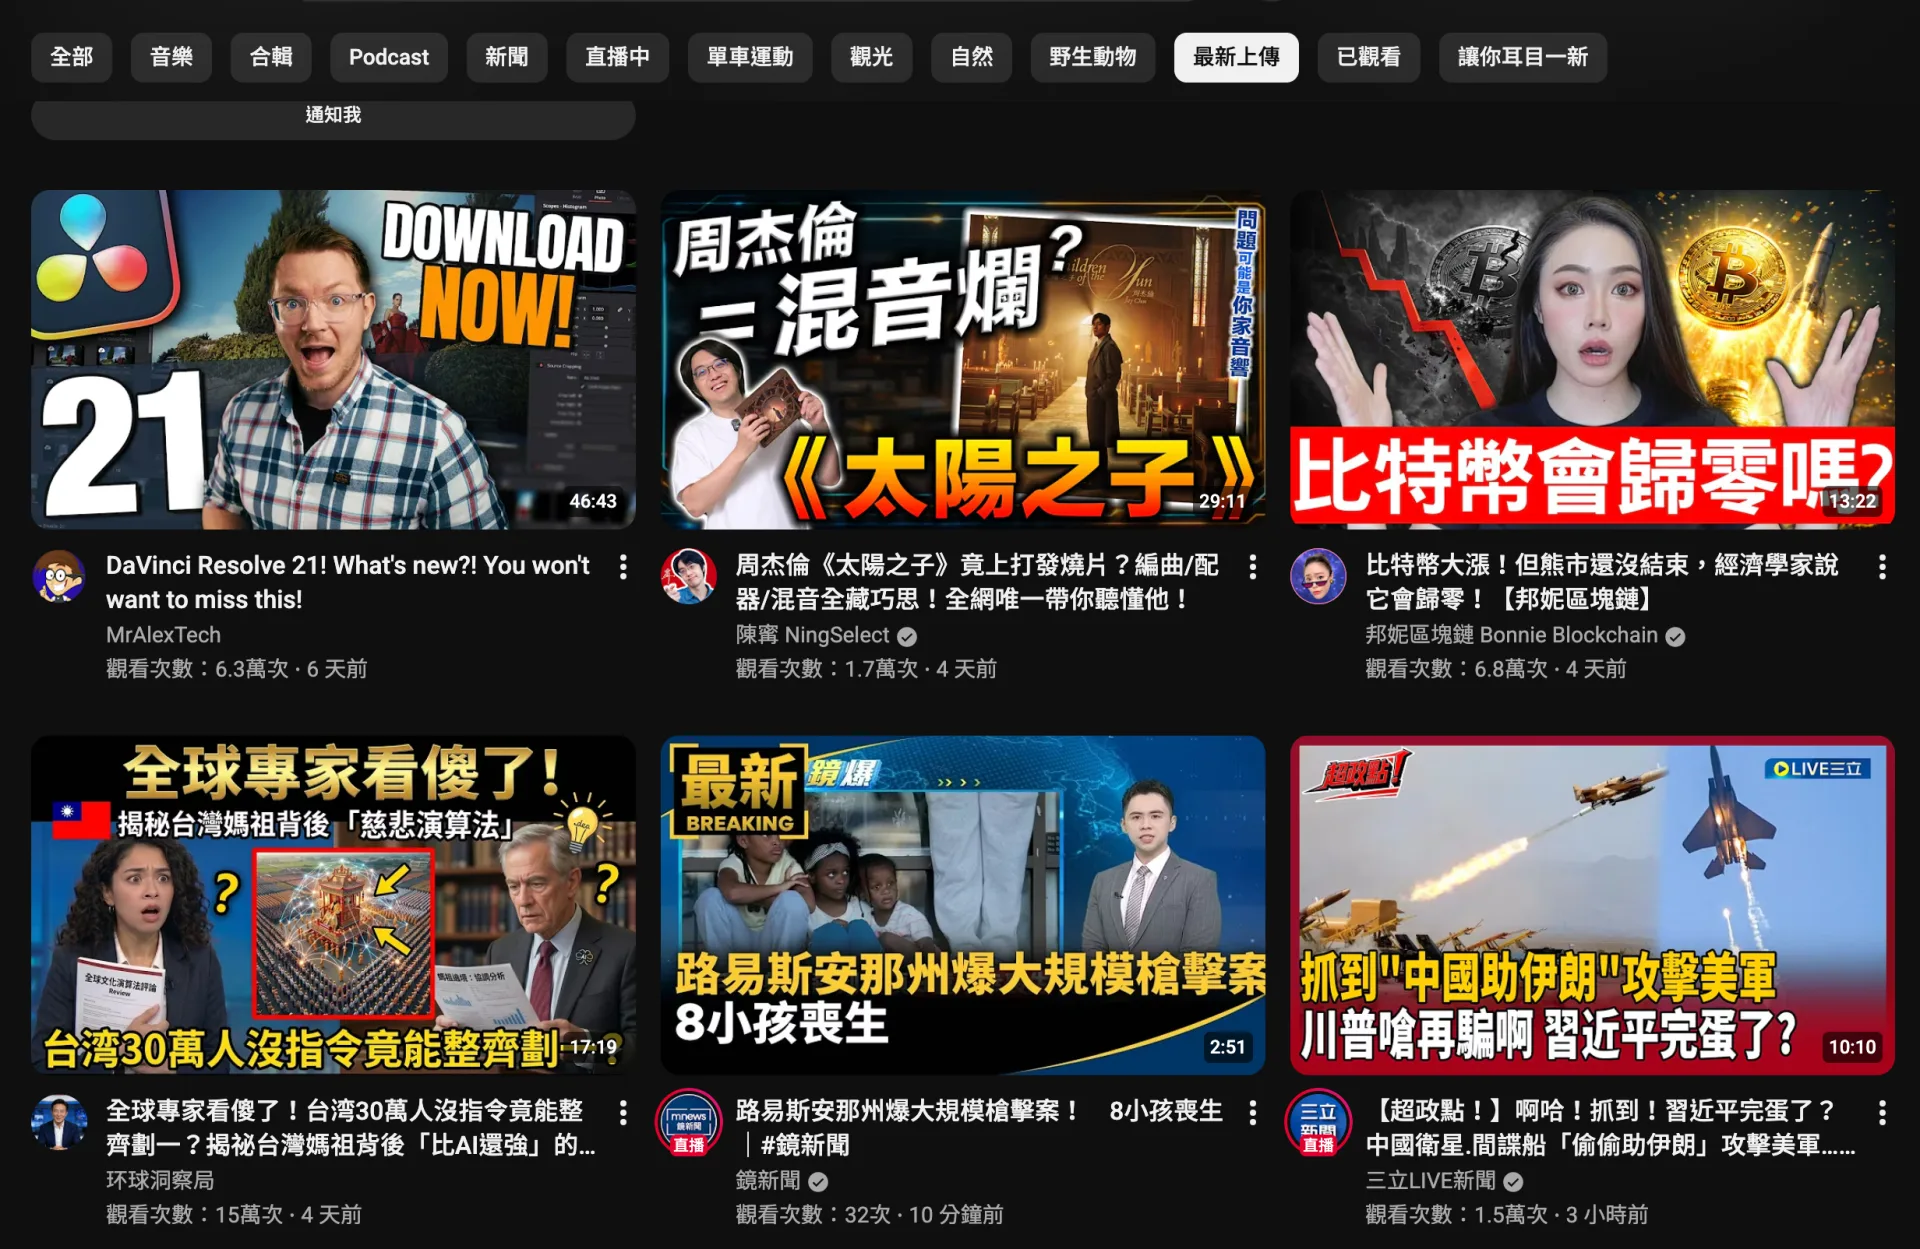
Task: Switch to the Podcast category tab
Action: click(x=388, y=57)
